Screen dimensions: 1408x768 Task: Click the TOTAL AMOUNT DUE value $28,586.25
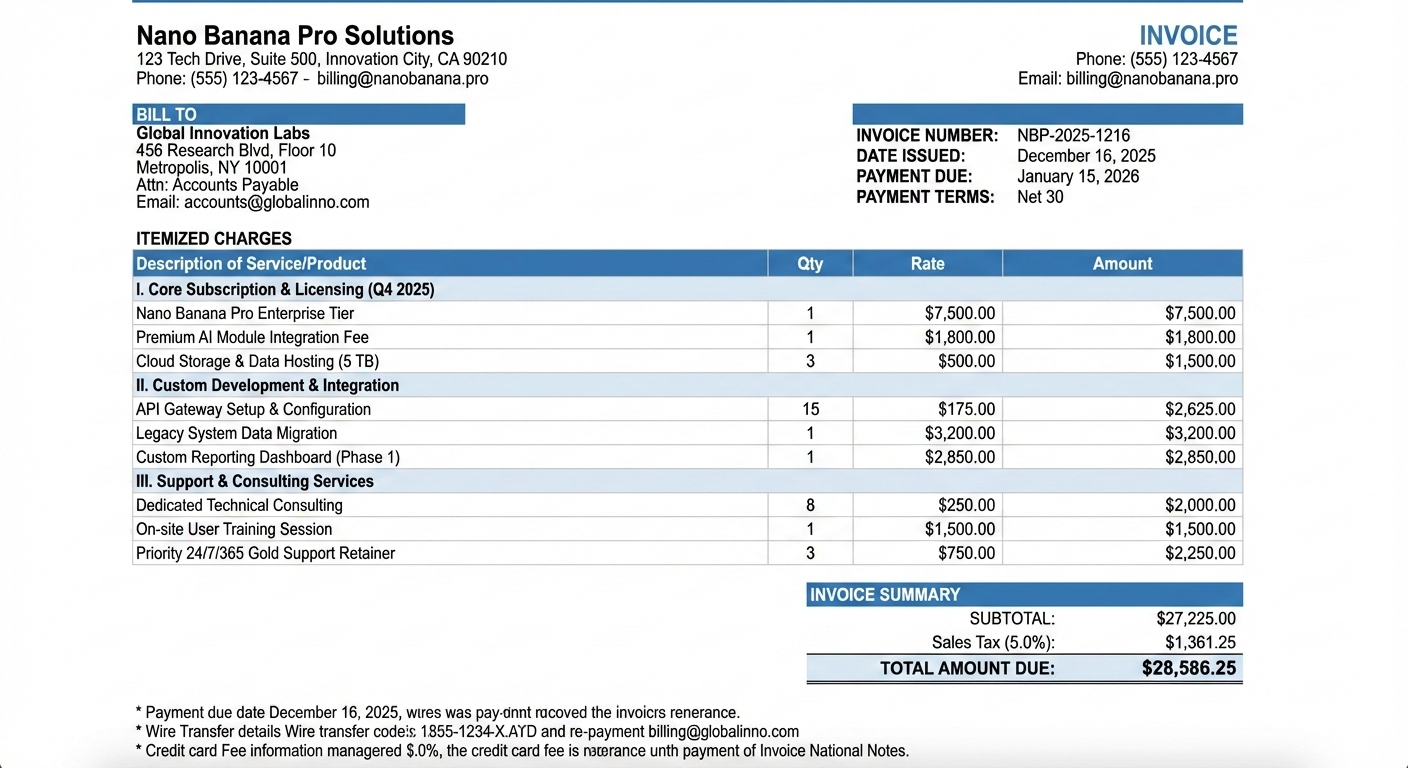(x=1189, y=667)
